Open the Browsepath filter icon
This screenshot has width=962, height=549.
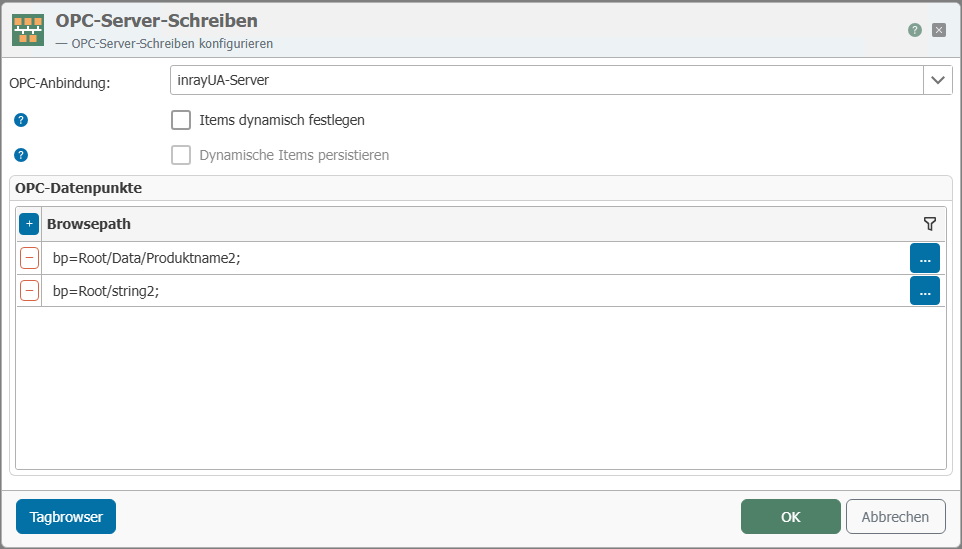point(929,224)
